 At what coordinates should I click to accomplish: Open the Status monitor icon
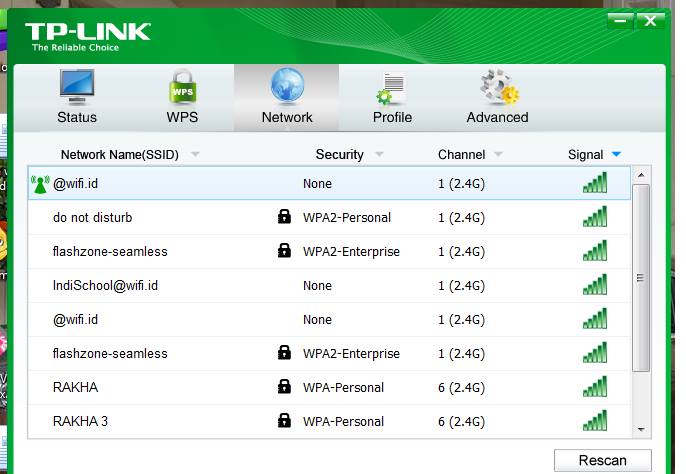coord(77,86)
